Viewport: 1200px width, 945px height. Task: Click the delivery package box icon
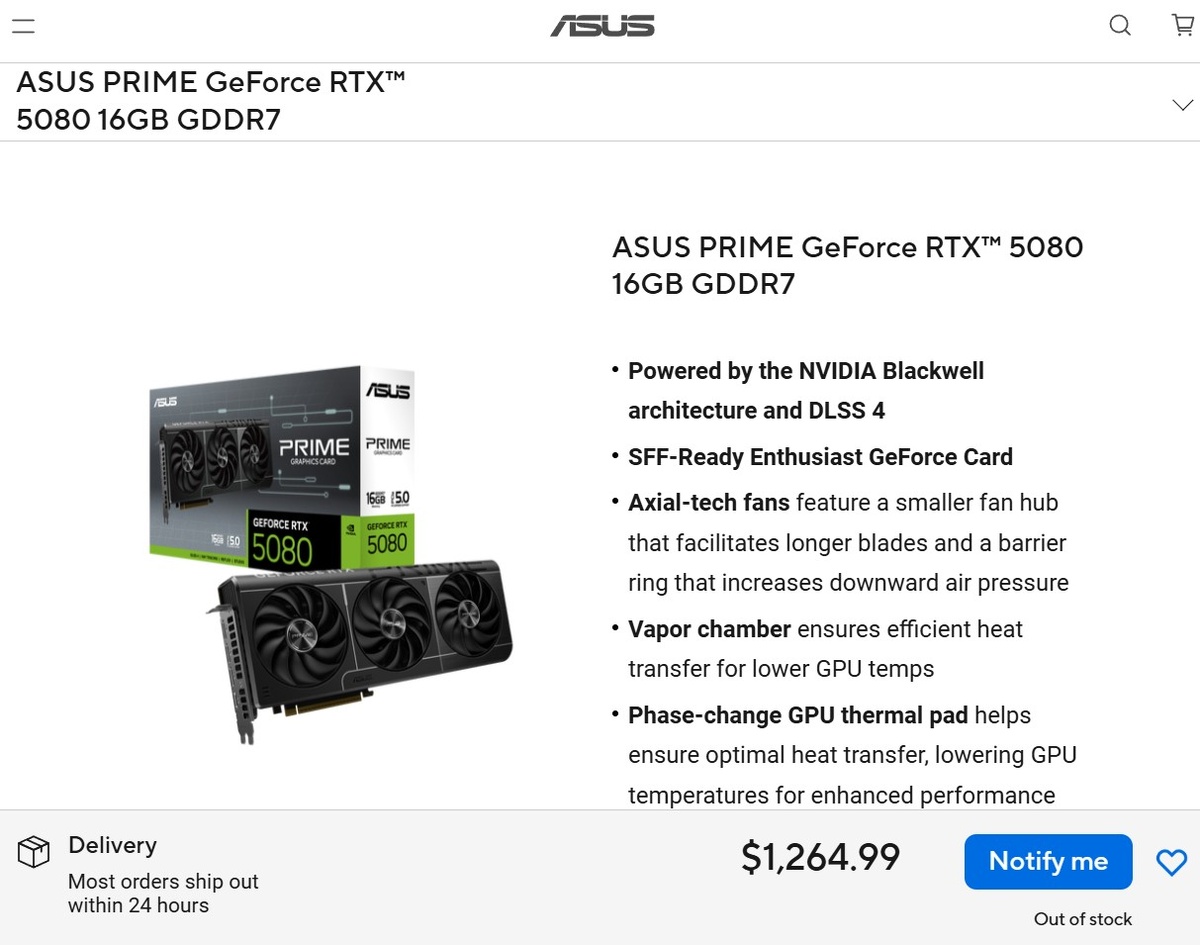click(34, 852)
